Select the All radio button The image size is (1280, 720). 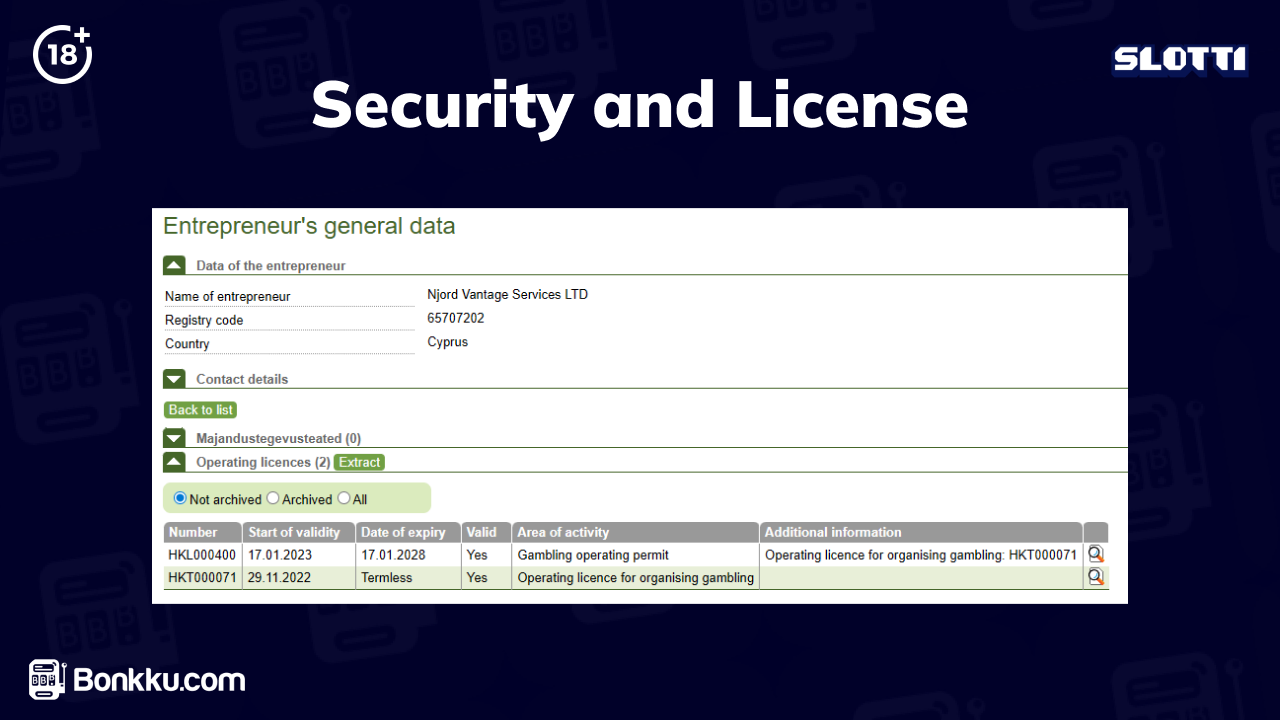tap(344, 498)
